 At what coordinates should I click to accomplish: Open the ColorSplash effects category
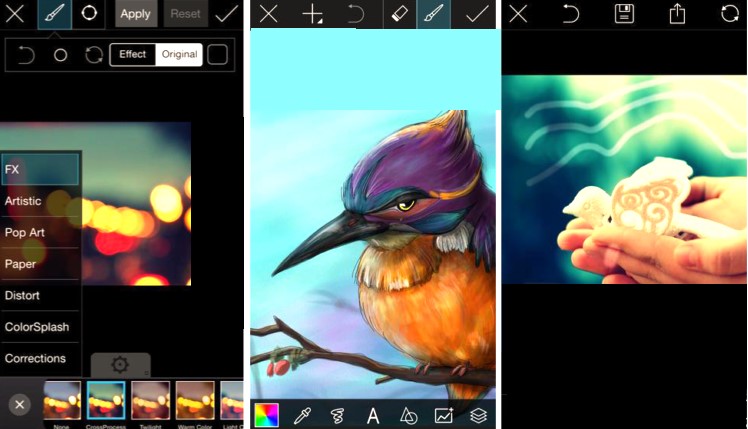40,327
